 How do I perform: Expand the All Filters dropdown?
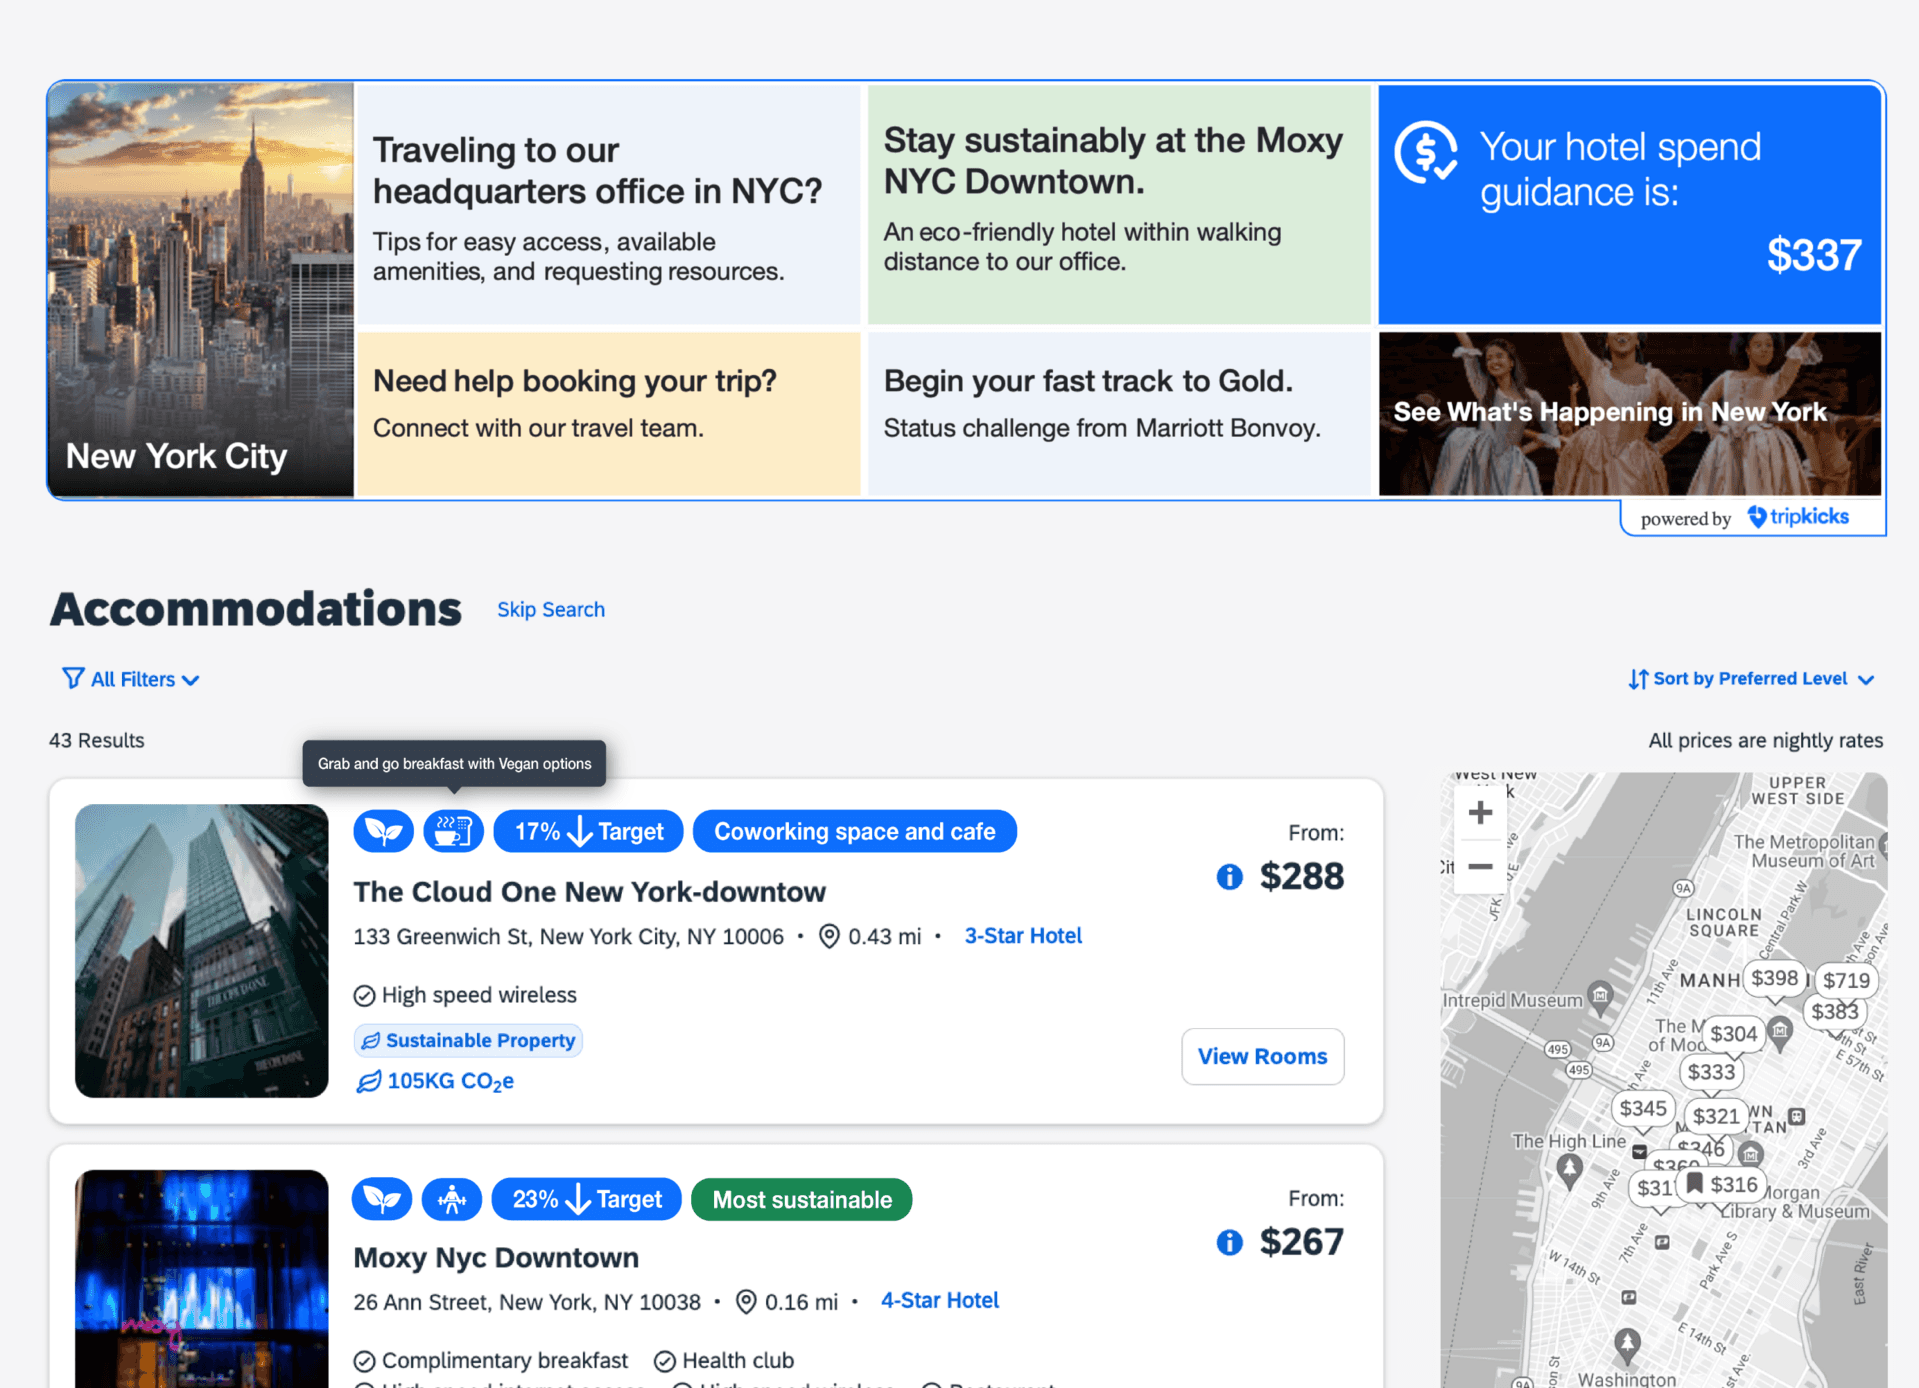(x=131, y=679)
